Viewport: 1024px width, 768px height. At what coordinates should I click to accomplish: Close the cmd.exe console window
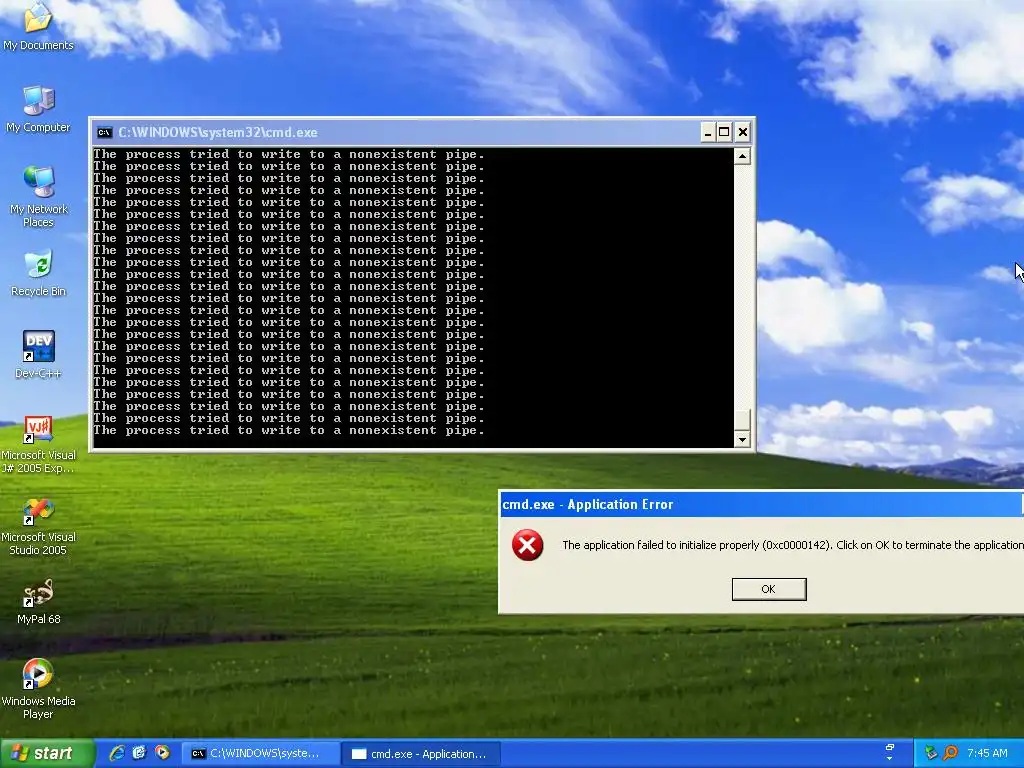click(x=743, y=133)
